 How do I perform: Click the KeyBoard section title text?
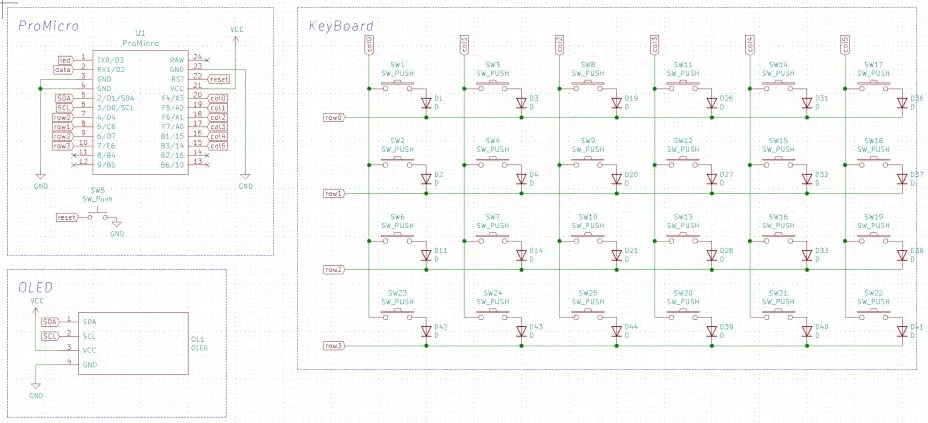point(341,25)
